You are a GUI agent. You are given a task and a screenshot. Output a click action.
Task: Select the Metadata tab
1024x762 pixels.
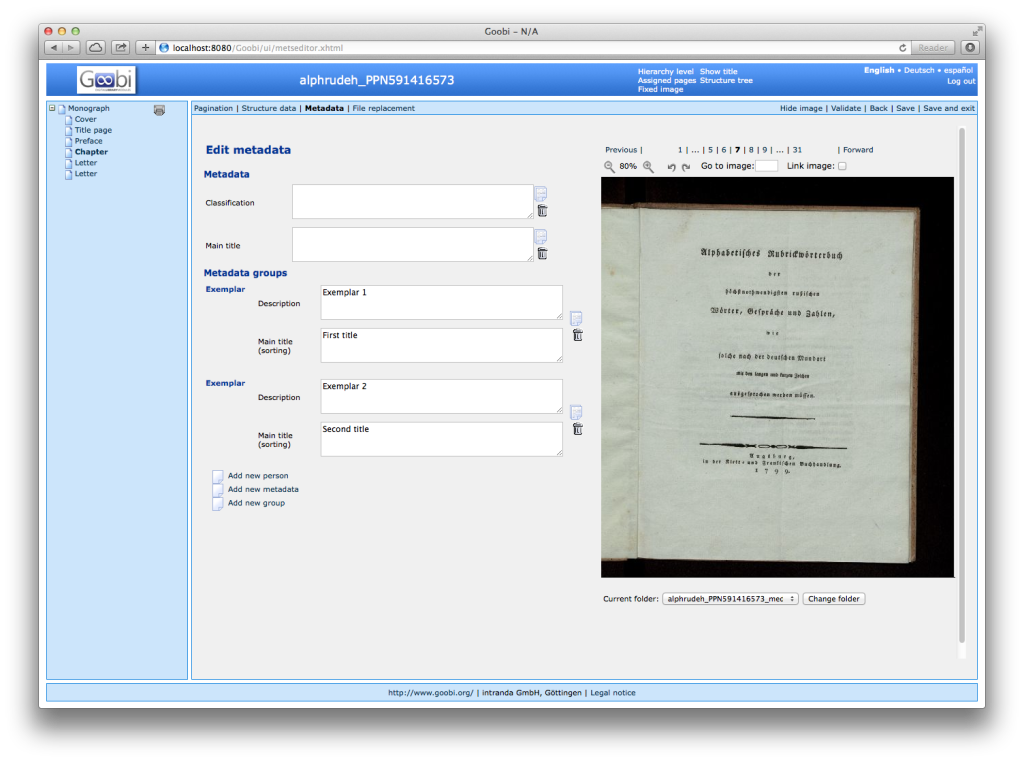pyautogui.click(x=324, y=108)
